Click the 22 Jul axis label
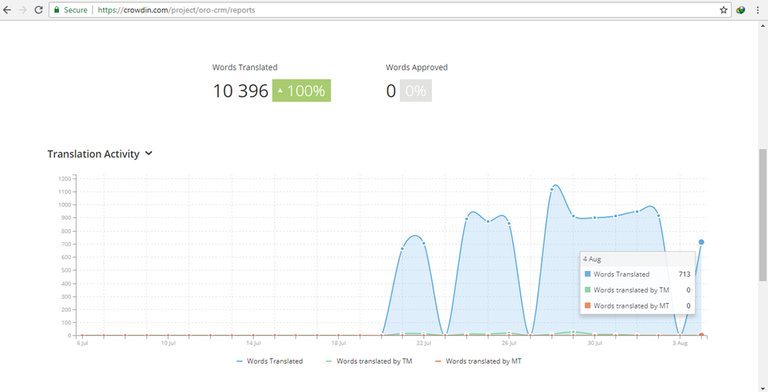This screenshot has width=768, height=392. pos(424,343)
